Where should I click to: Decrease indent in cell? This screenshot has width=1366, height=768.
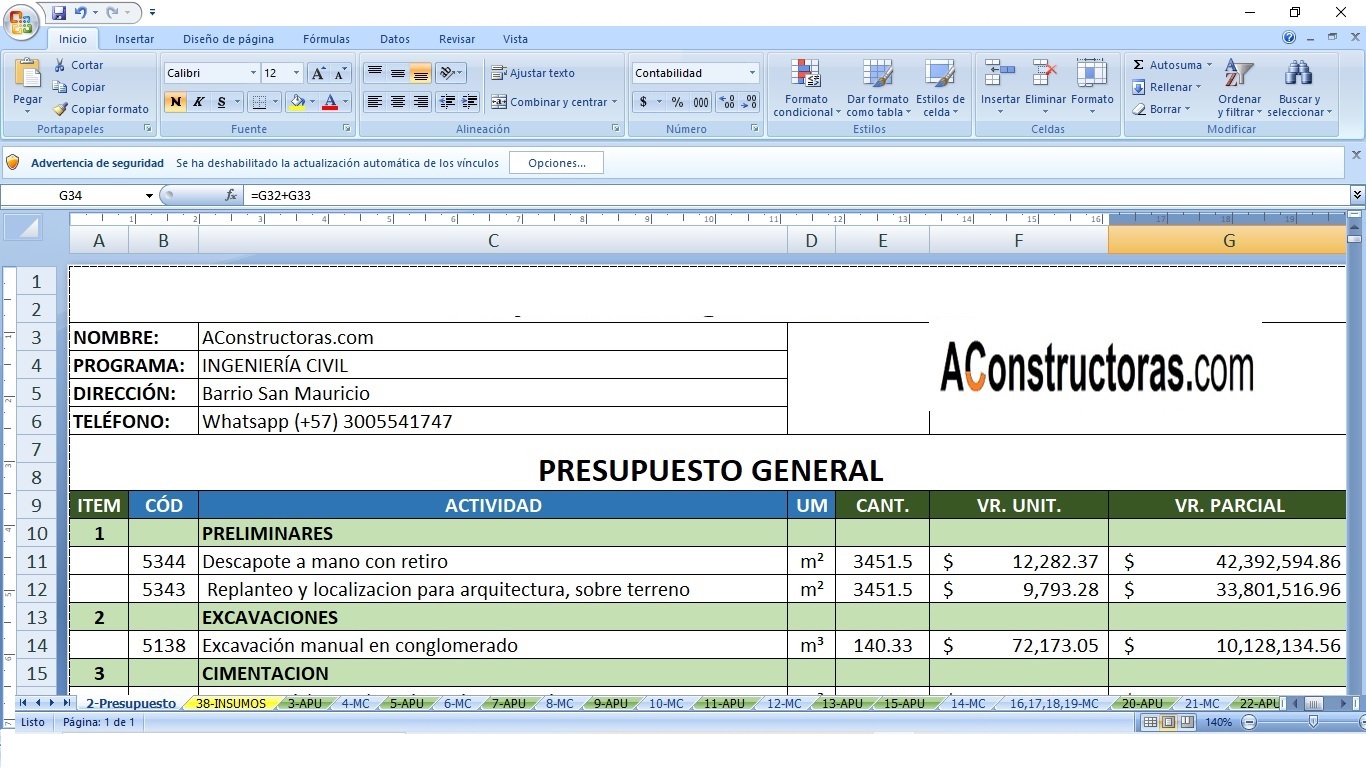pyautogui.click(x=446, y=102)
